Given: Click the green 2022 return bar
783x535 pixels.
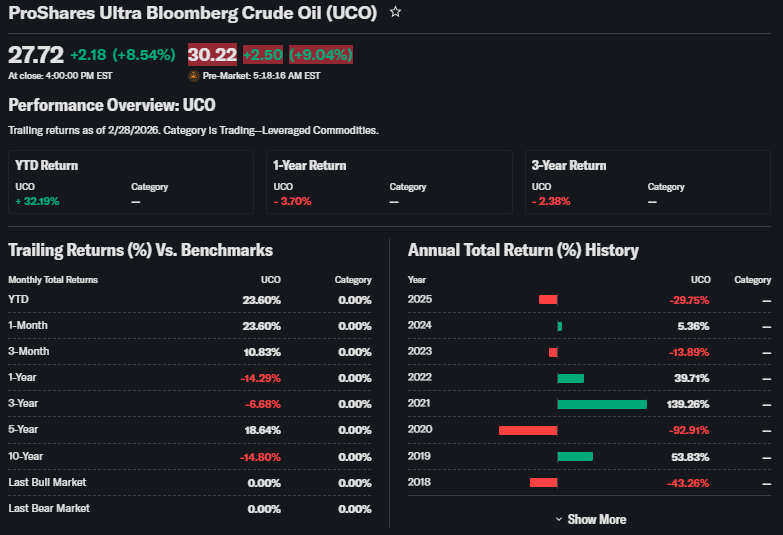Looking at the screenshot, I should 570,378.
